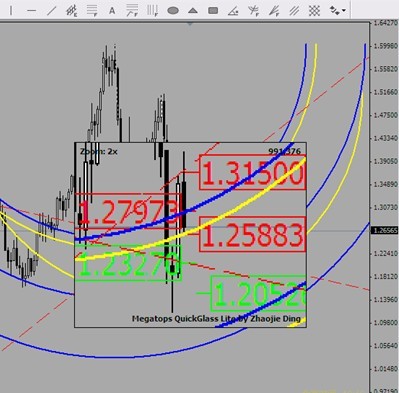The width and height of the screenshot is (399, 393).
Task: Select the diagonal trendline tool
Action: pyautogui.click(x=51, y=11)
